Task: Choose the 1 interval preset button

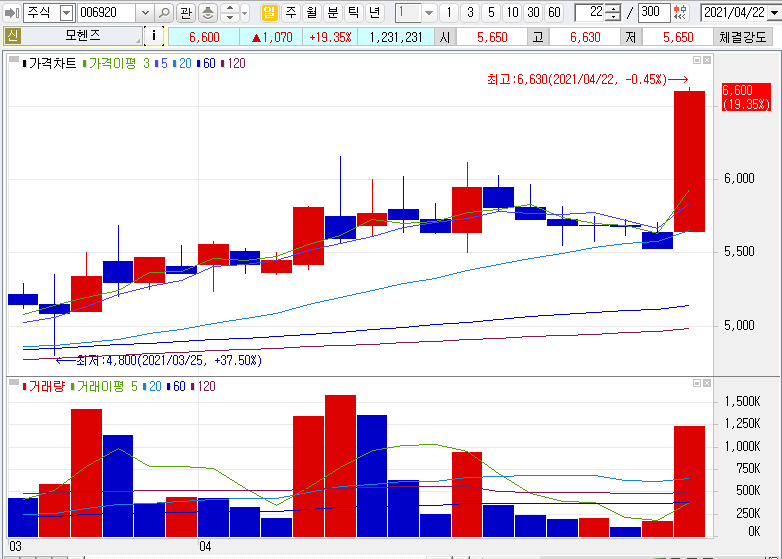Action: 449,12
